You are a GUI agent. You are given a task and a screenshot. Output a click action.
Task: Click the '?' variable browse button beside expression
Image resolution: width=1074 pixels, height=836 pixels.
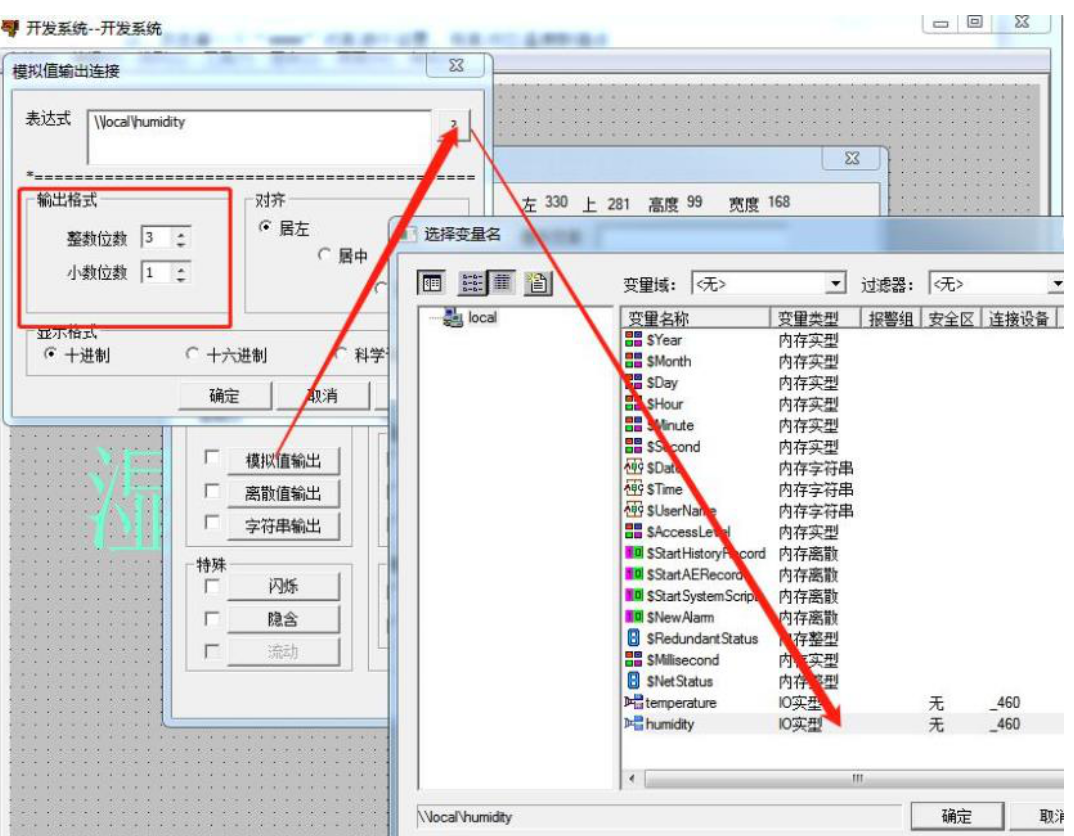point(453,125)
